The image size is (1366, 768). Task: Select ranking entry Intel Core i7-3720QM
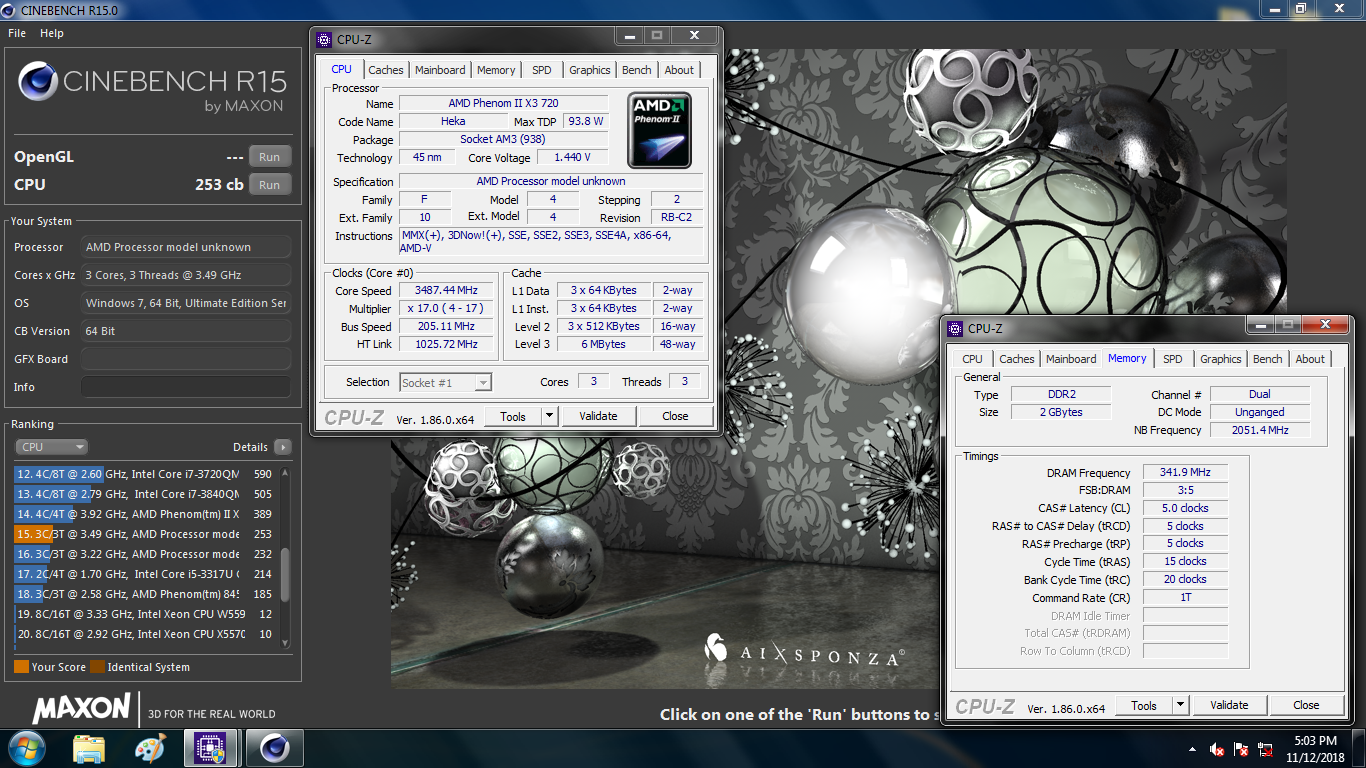pyautogui.click(x=146, y=474)
